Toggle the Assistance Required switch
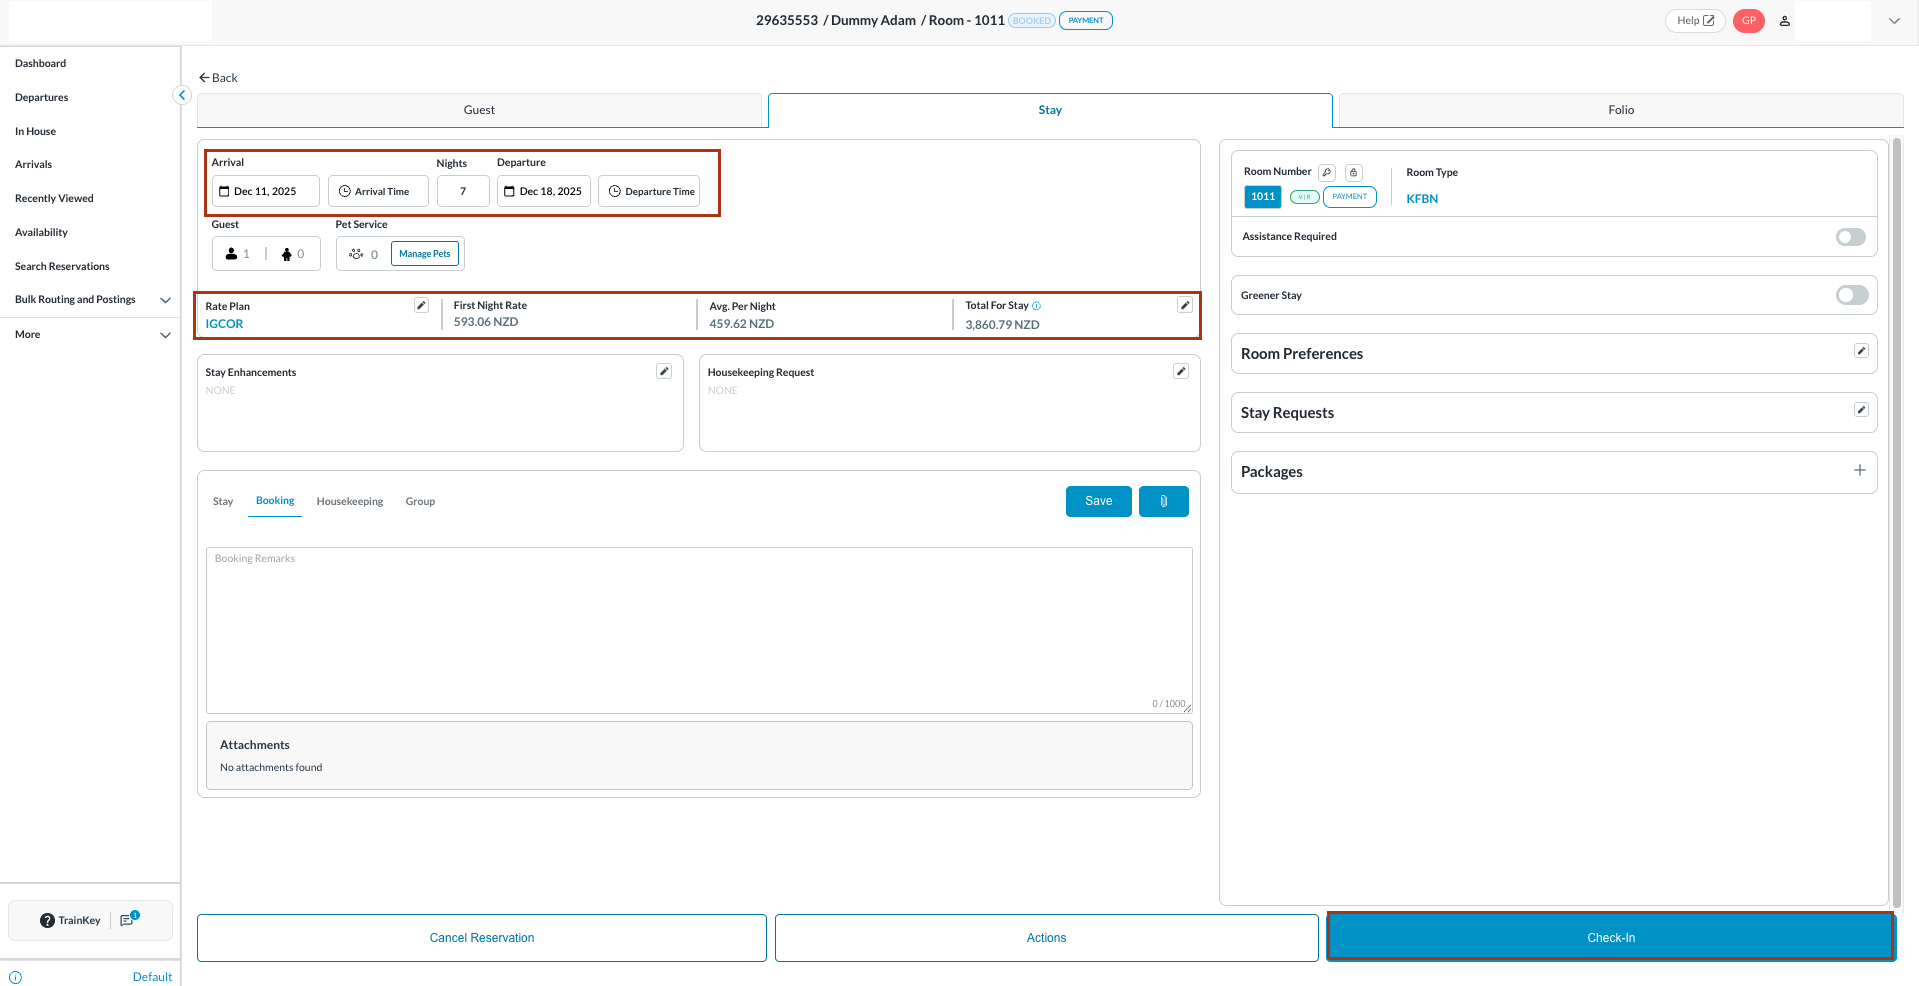This screenshot has height=986, width=1919. coord(1850,237)
